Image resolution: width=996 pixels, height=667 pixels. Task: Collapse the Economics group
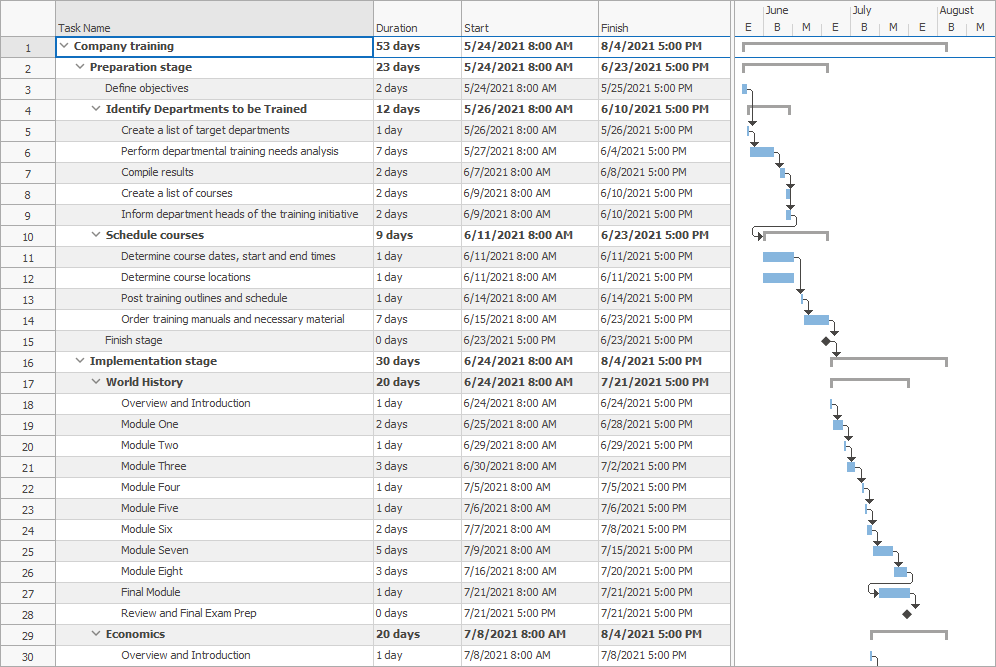pos(96,634)
